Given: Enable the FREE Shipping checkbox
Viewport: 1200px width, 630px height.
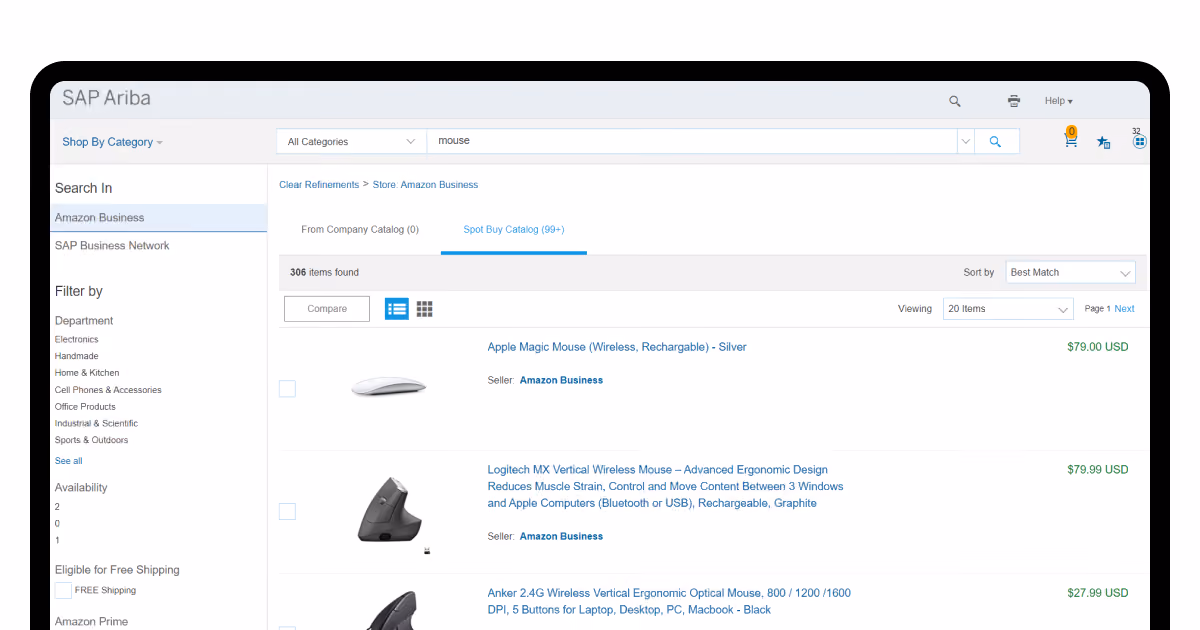Looking at the screenshot, I should [63, 590].
